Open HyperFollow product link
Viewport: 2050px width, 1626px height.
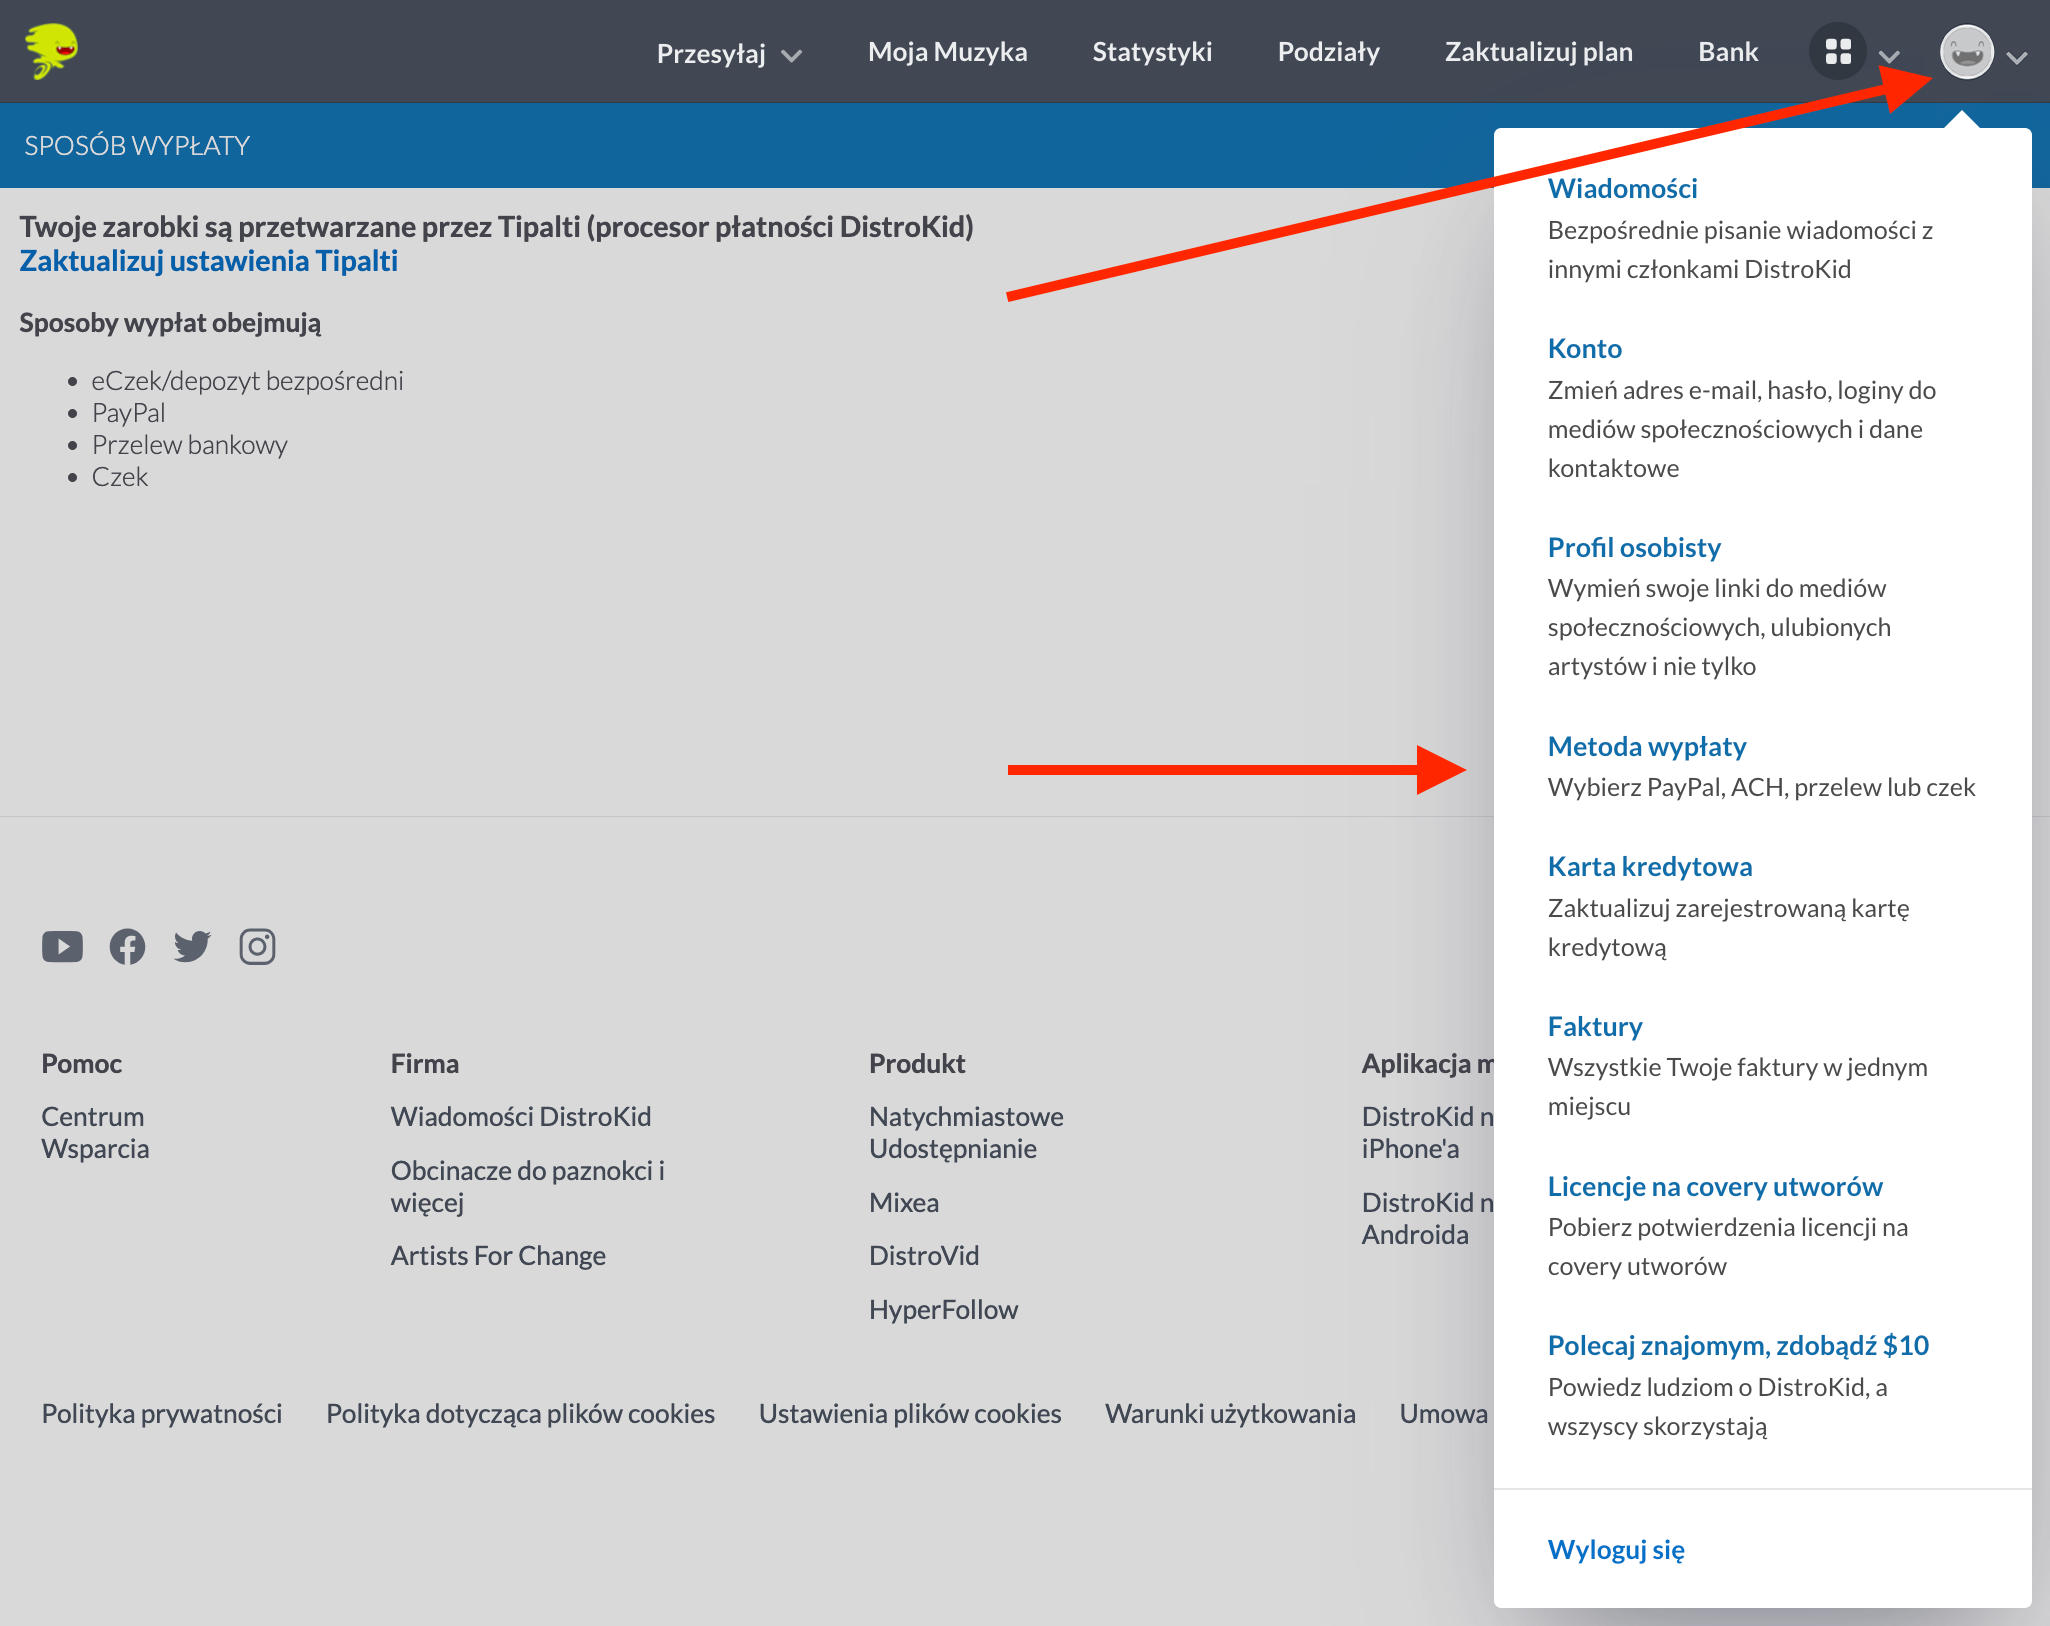click(943, 1309)
